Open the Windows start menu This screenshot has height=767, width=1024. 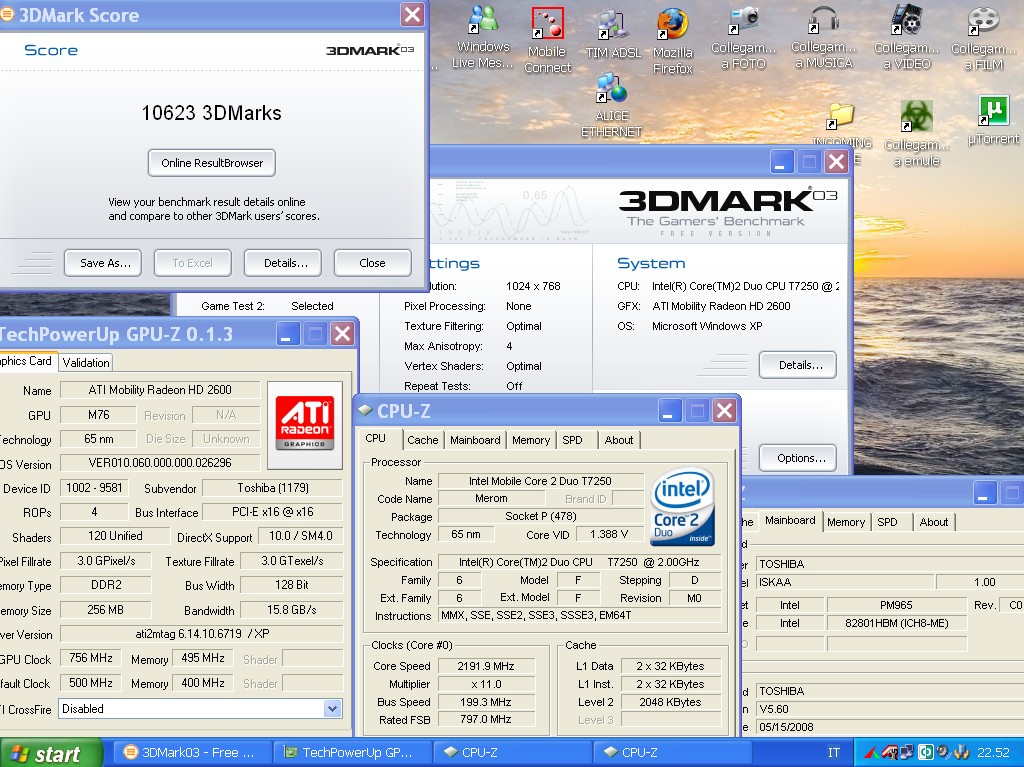point(51,753)
